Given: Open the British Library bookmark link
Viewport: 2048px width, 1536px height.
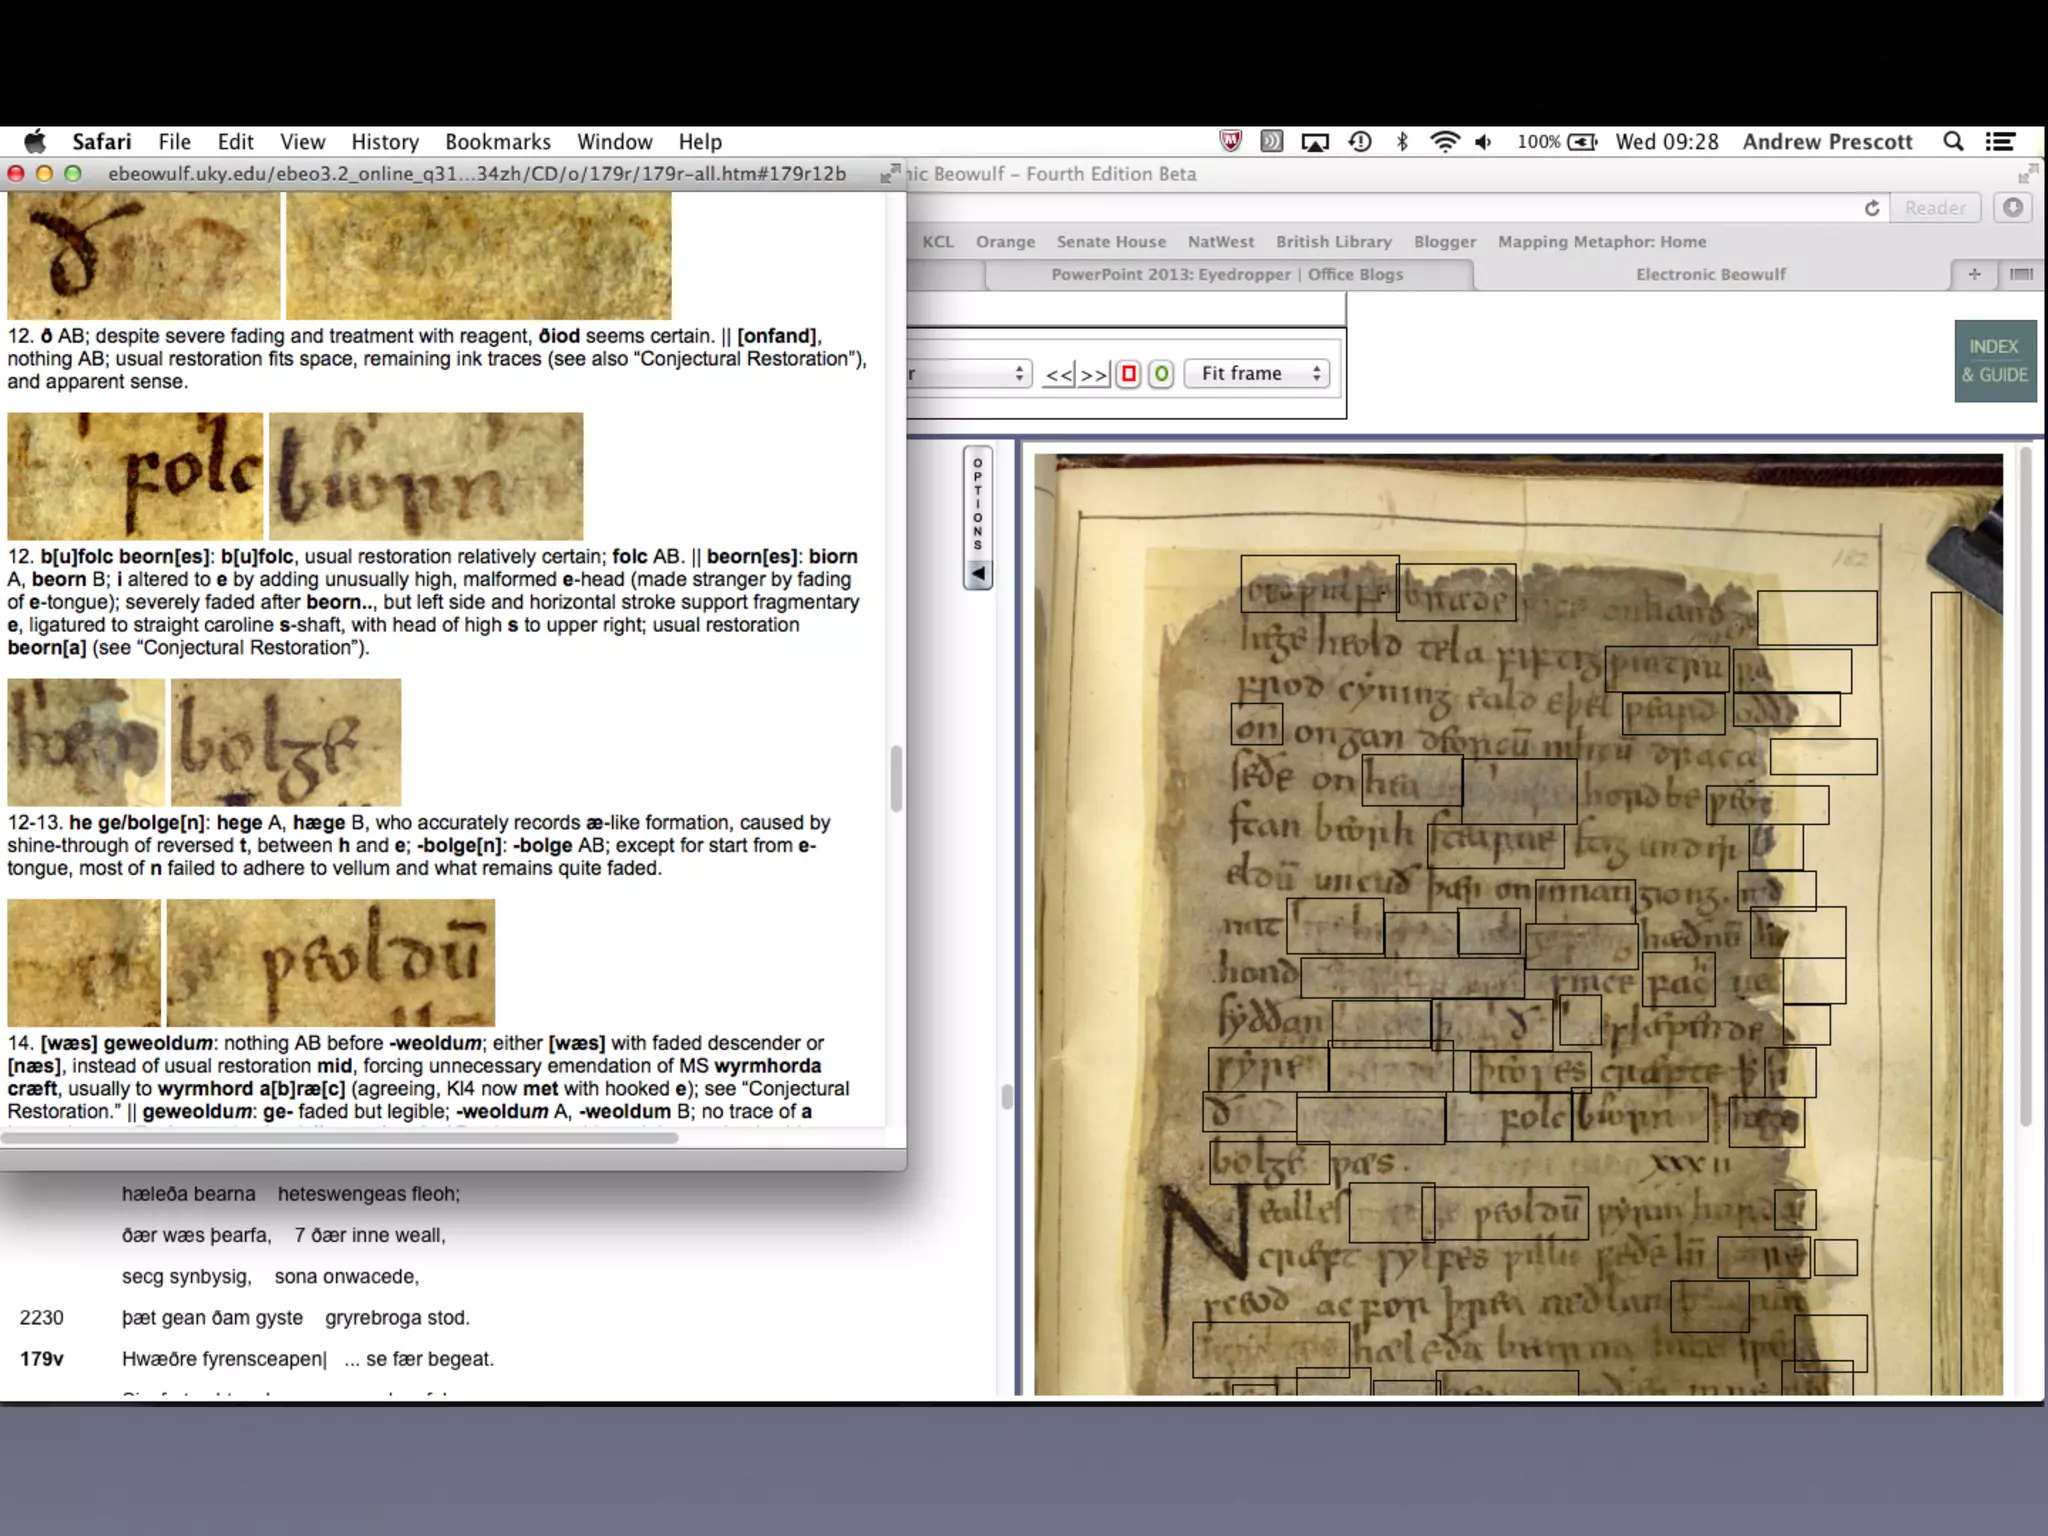Looking at the screenshot, I should pyautogui.click(x=1333, y=242).
